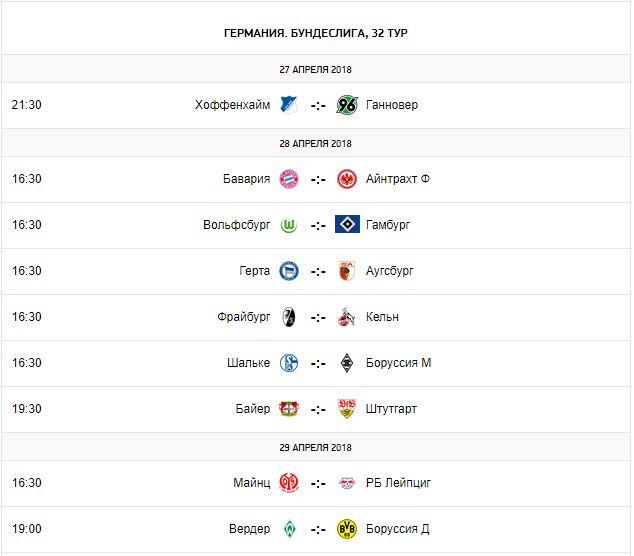Click the Hannover 96 club logo

(x=347, y=105)
